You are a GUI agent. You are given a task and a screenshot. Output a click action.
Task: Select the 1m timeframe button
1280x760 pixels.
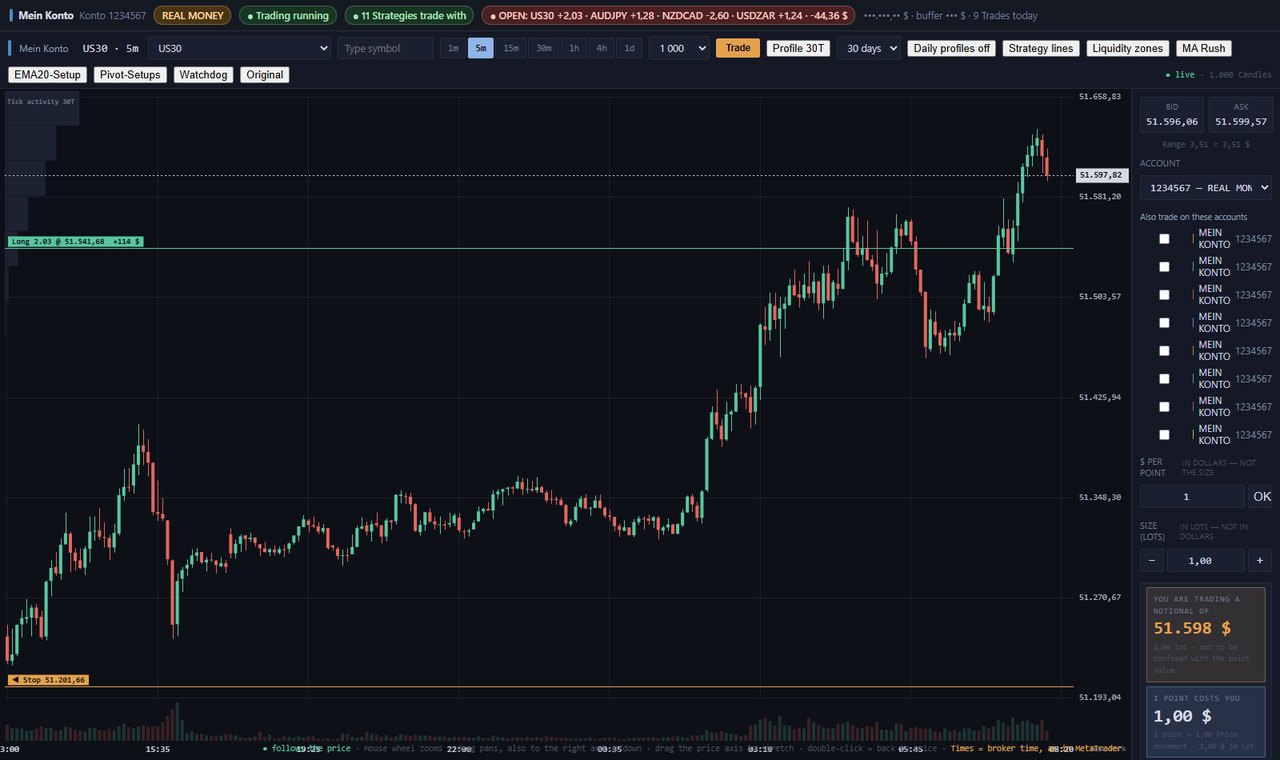click(453, 48)
